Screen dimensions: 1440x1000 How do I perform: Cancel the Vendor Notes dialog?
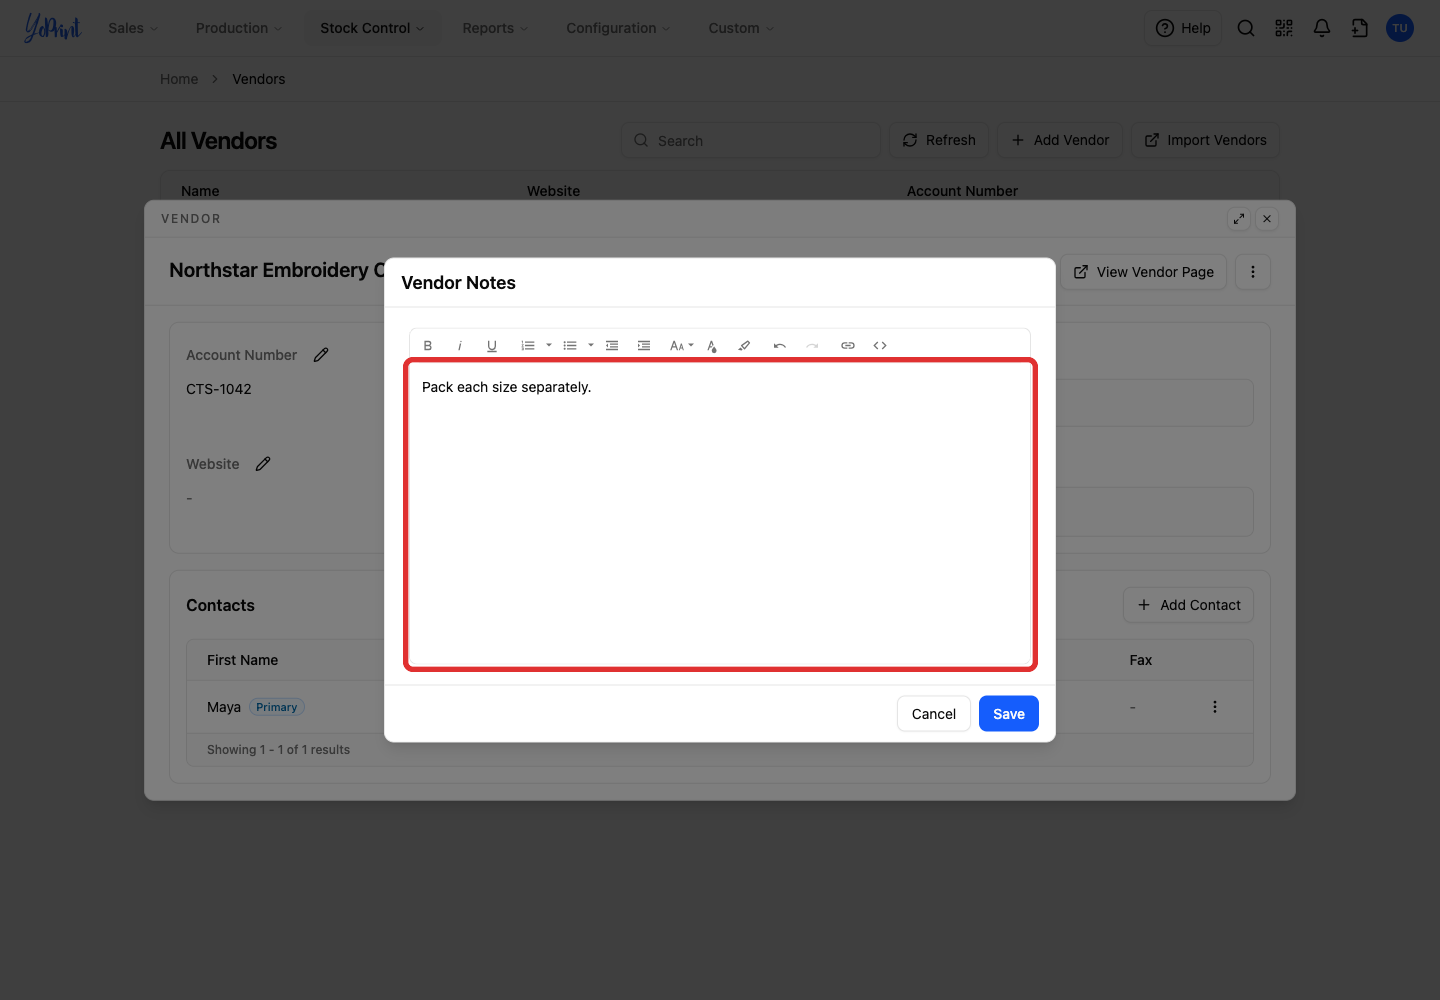click(x=934, y=714)
